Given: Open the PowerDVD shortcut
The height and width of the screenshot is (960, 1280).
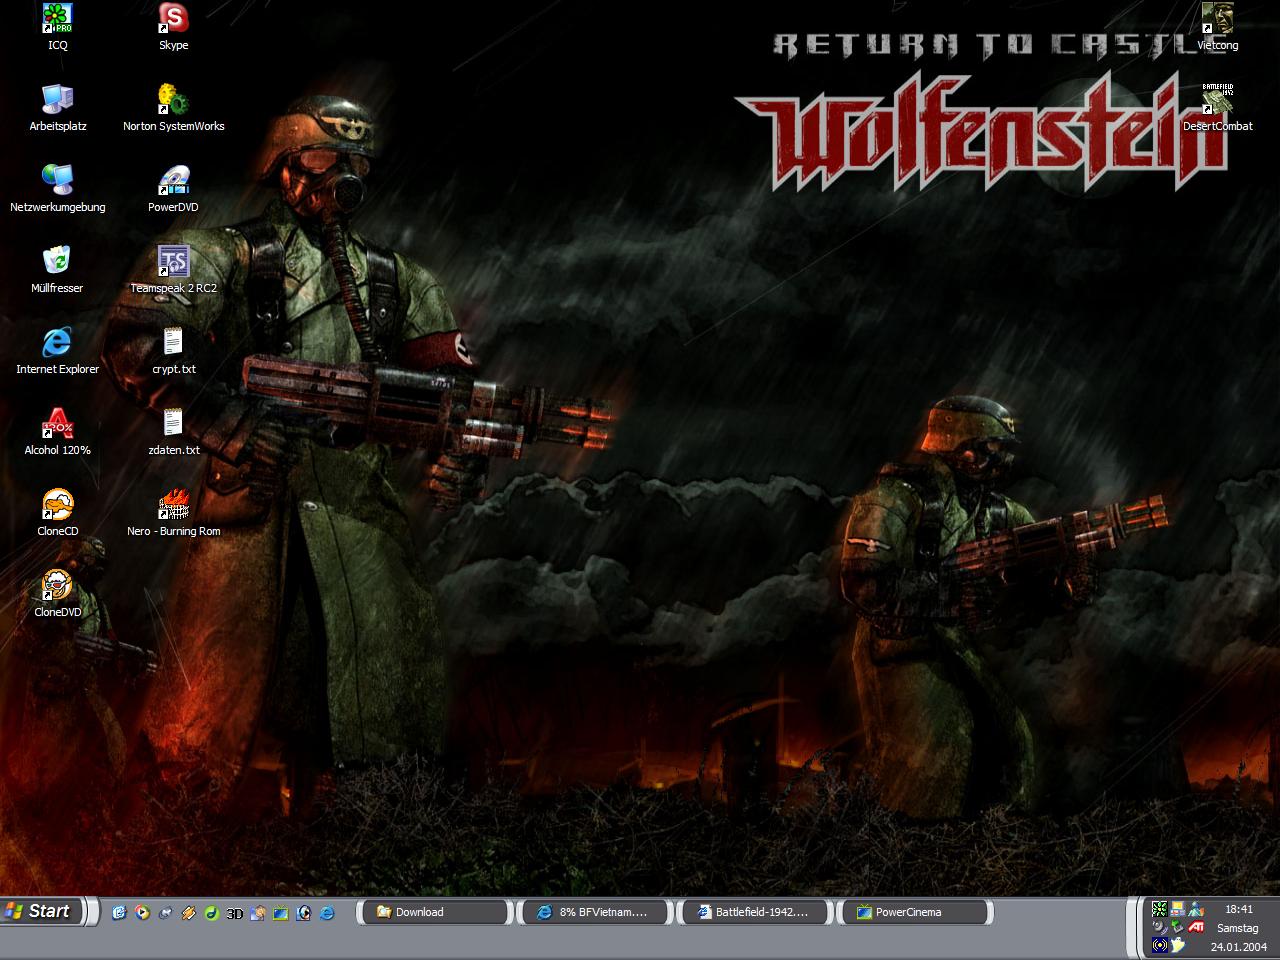Looking at the screenshot, I should click(173, 181).
